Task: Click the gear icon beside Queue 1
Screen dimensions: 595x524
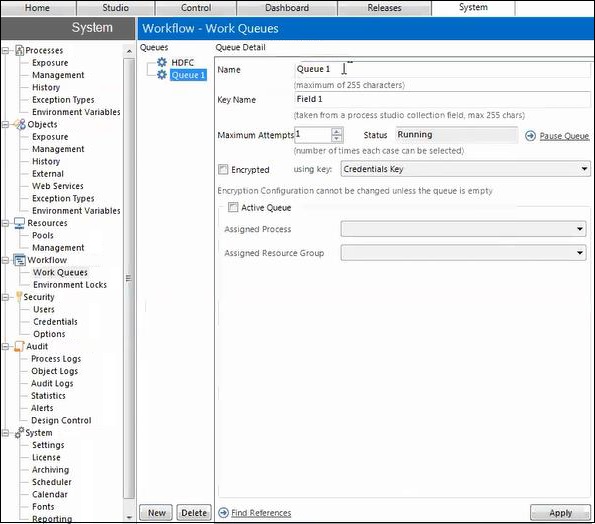Action: coord(162,75)
